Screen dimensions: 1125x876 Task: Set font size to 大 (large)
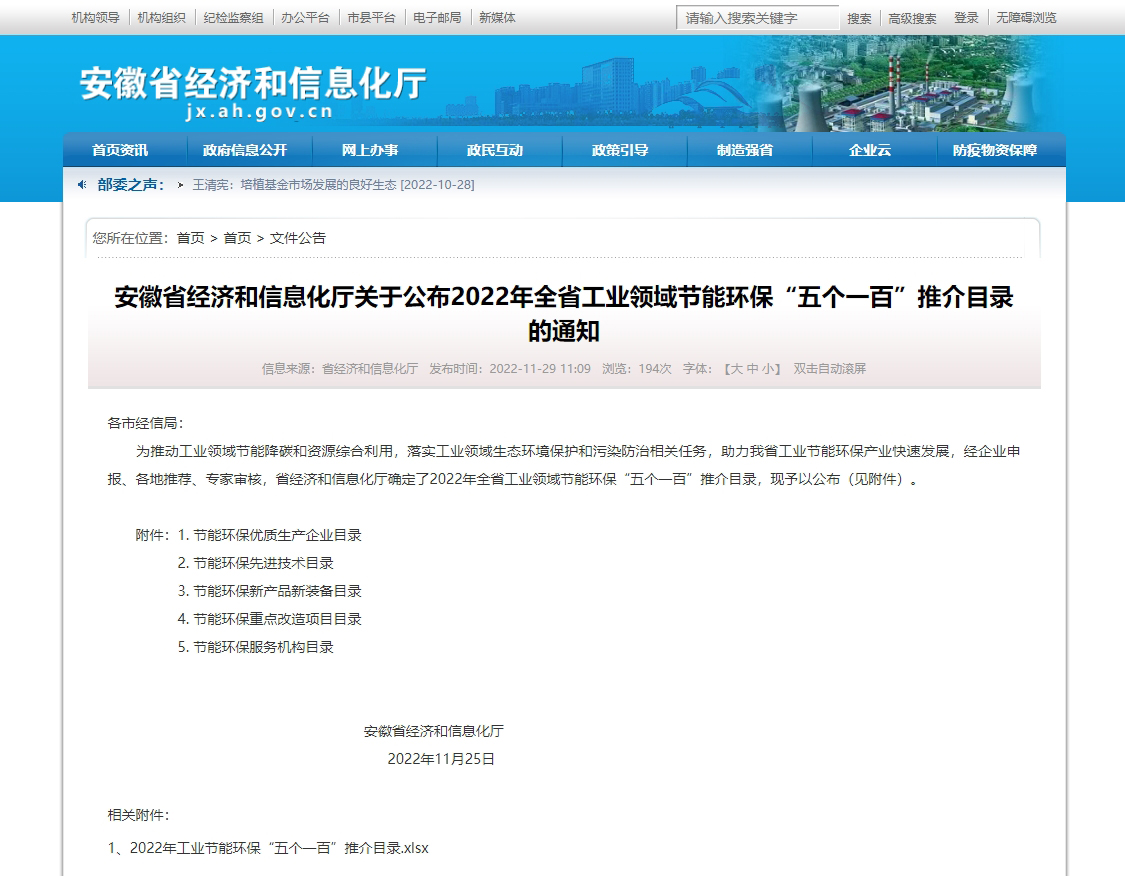[x=736, y=369]
